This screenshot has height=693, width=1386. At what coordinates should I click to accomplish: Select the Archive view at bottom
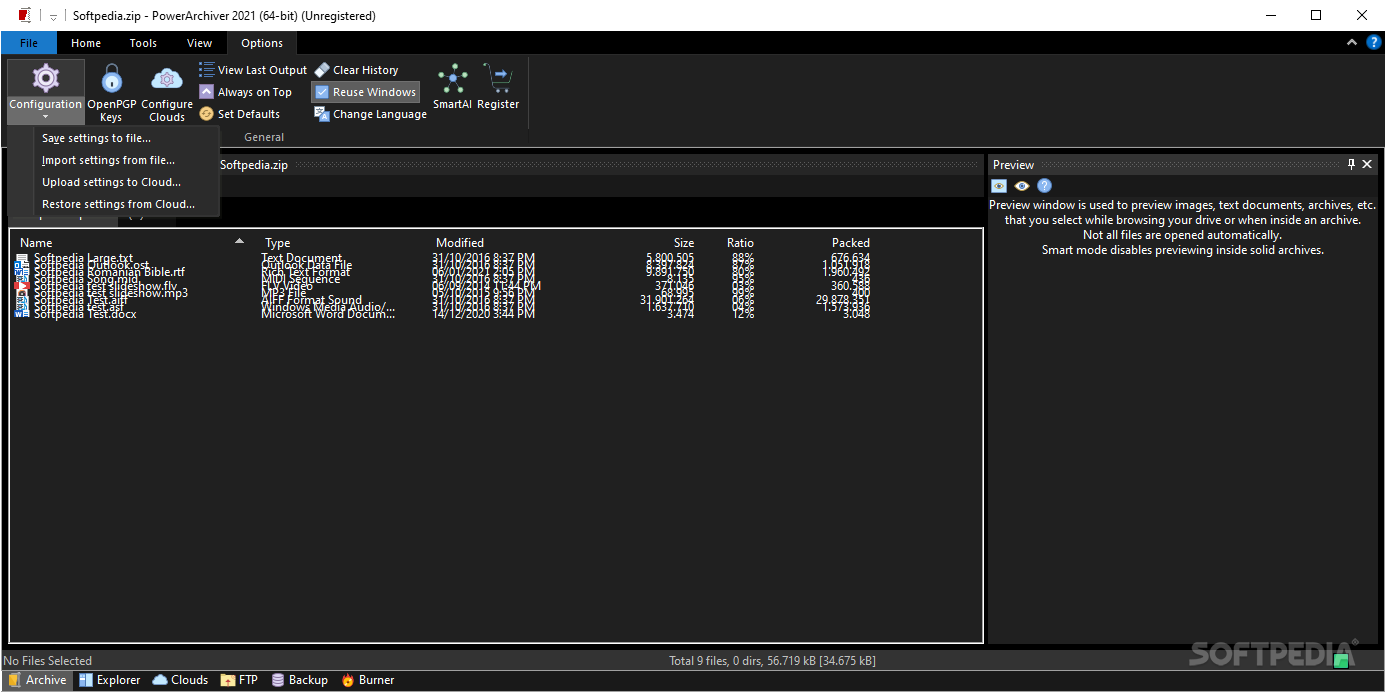point(37,680)
